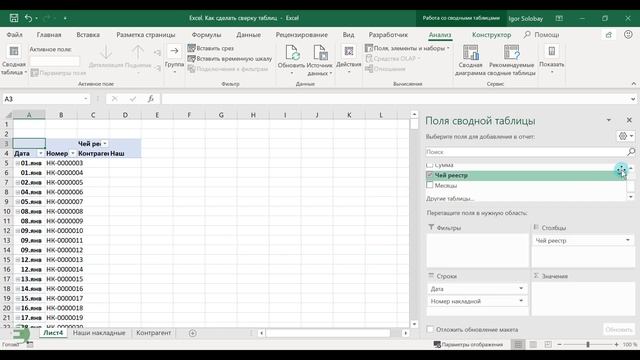This screenshot has width=640, height=360.
Task: Collapse the 04.янв date group
Action: (18, 192)
